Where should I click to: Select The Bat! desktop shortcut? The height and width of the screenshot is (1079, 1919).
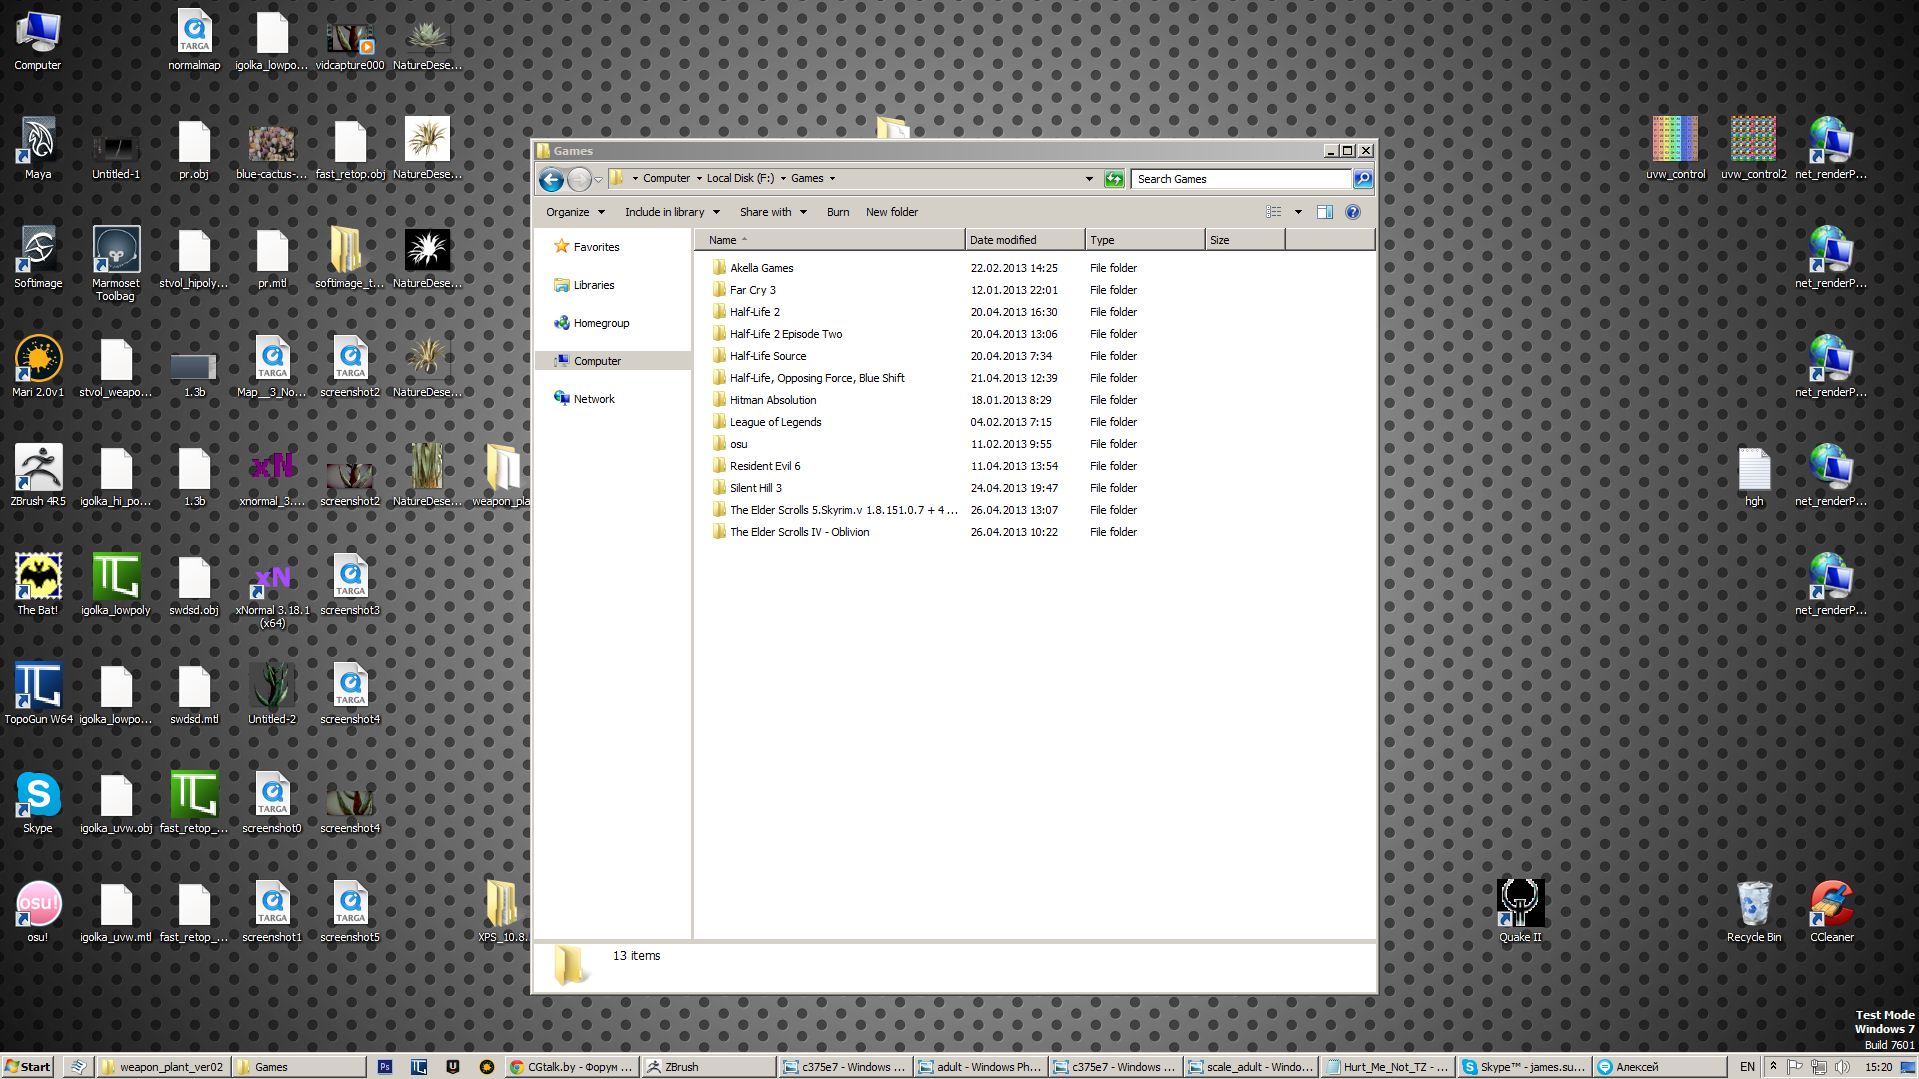tap(38, 577)
